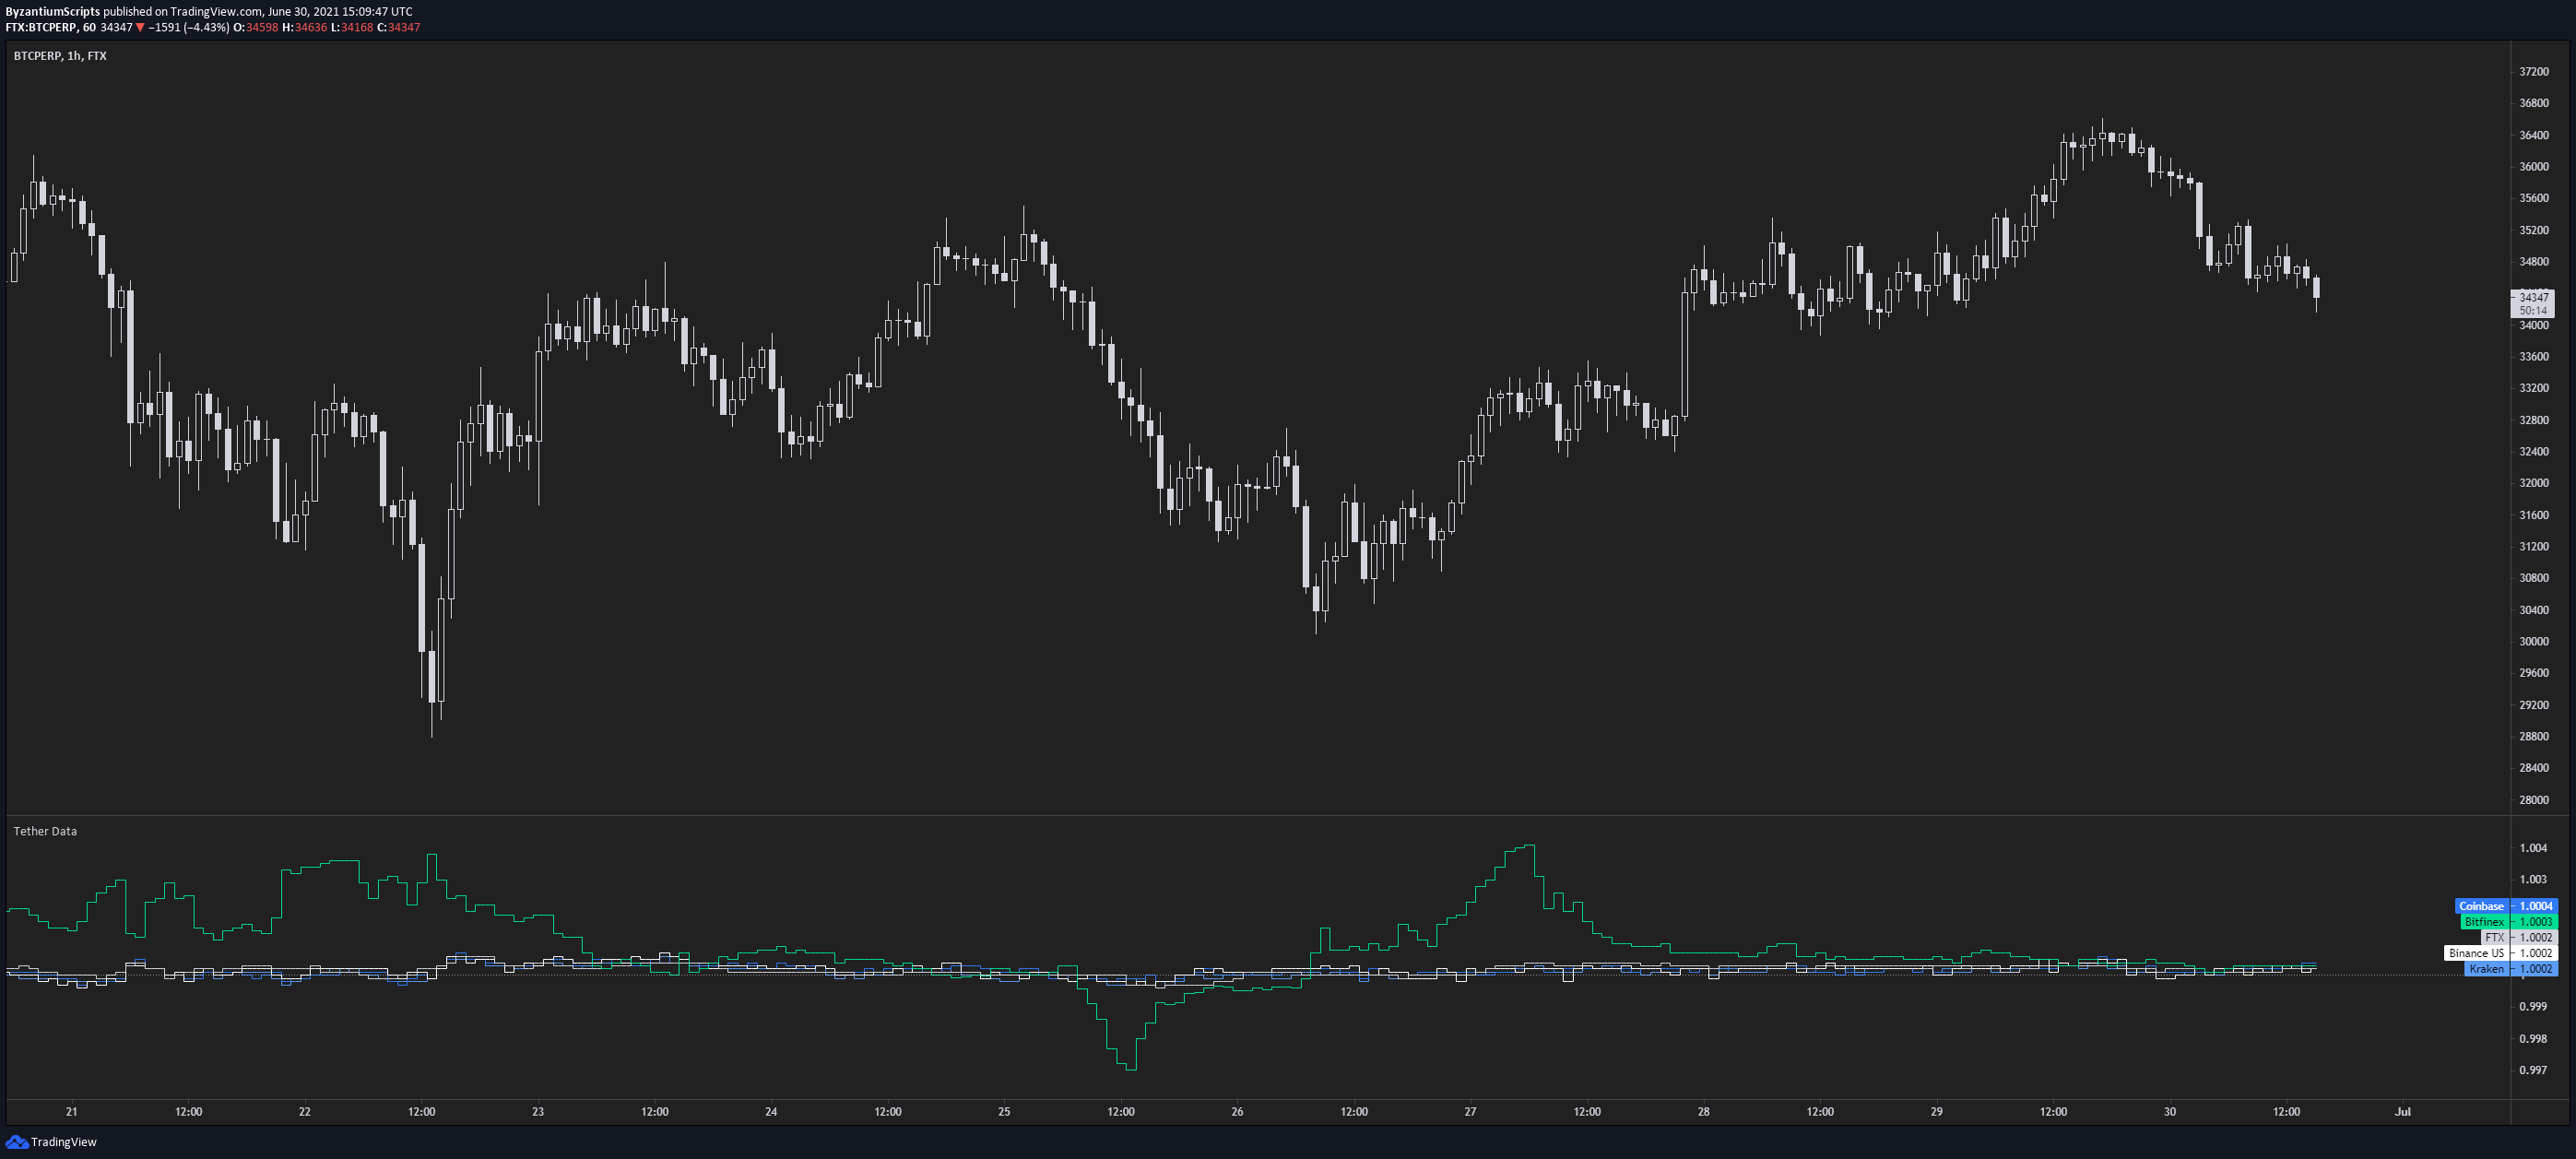Click the 'TradingView' wordmark at bottom left
Screen dimensions: 2576x1159
pos(64,1142)
